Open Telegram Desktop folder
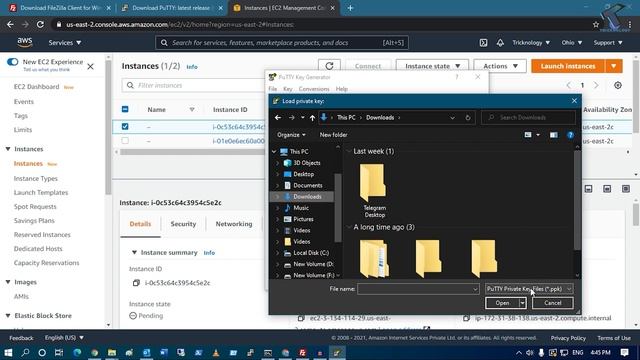 [x=374, y=191]
